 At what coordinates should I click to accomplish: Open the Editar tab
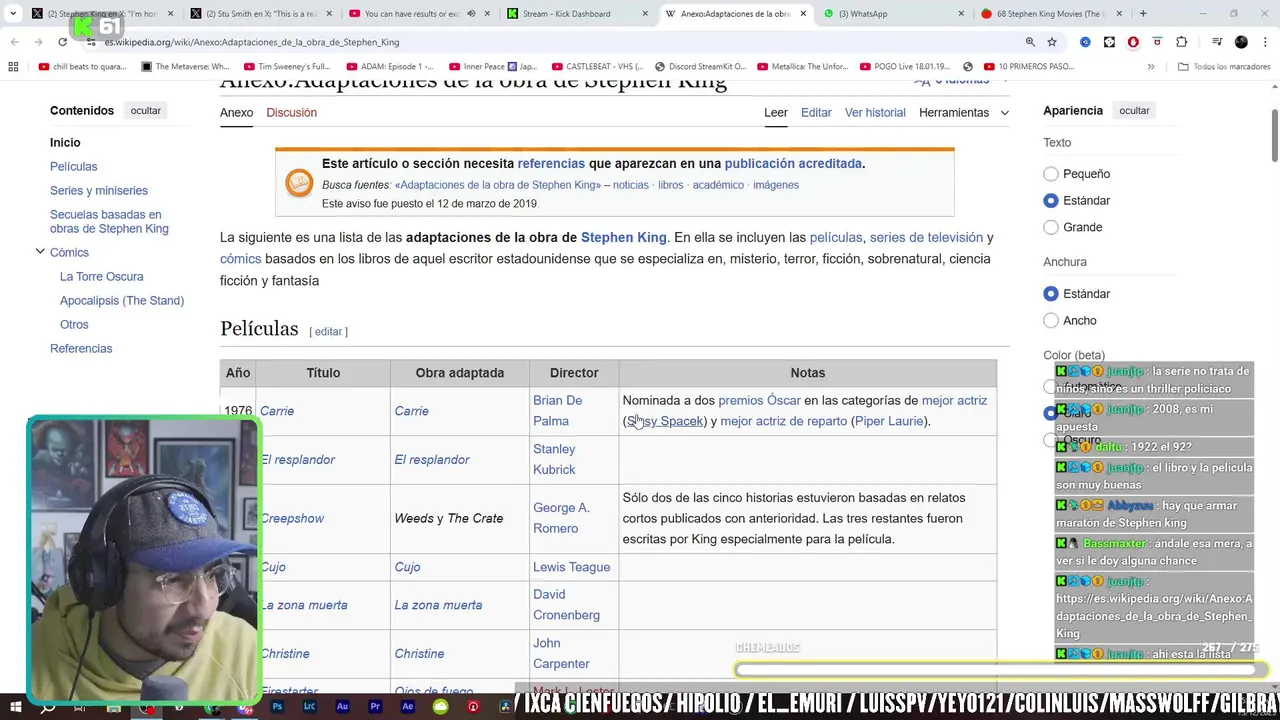[816, 113]
